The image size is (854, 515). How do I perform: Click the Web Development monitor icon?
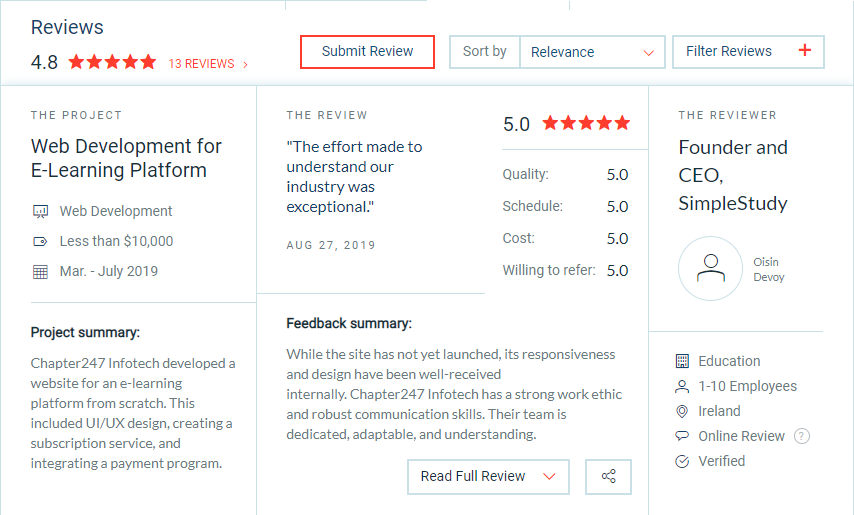41,211
